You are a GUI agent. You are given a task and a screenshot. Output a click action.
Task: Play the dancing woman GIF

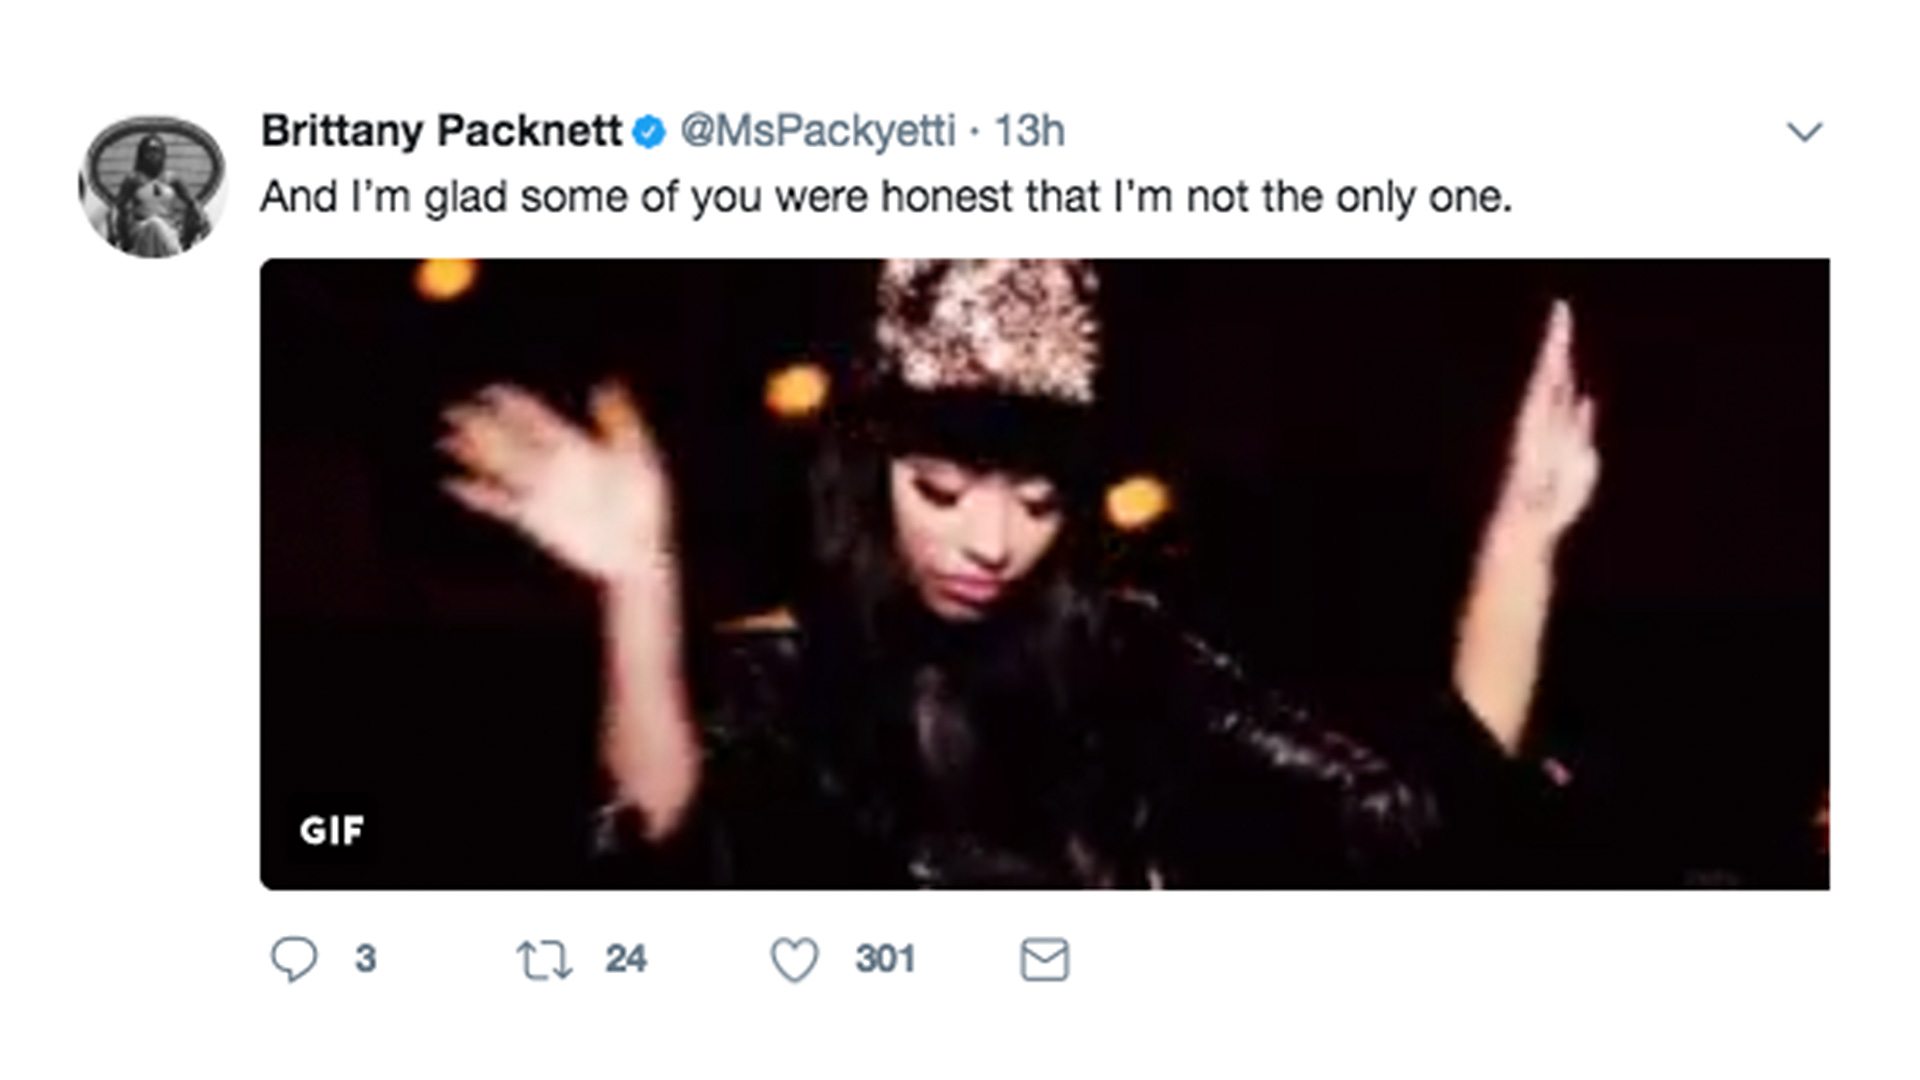pyautogui.click(x=1044, y=574)
